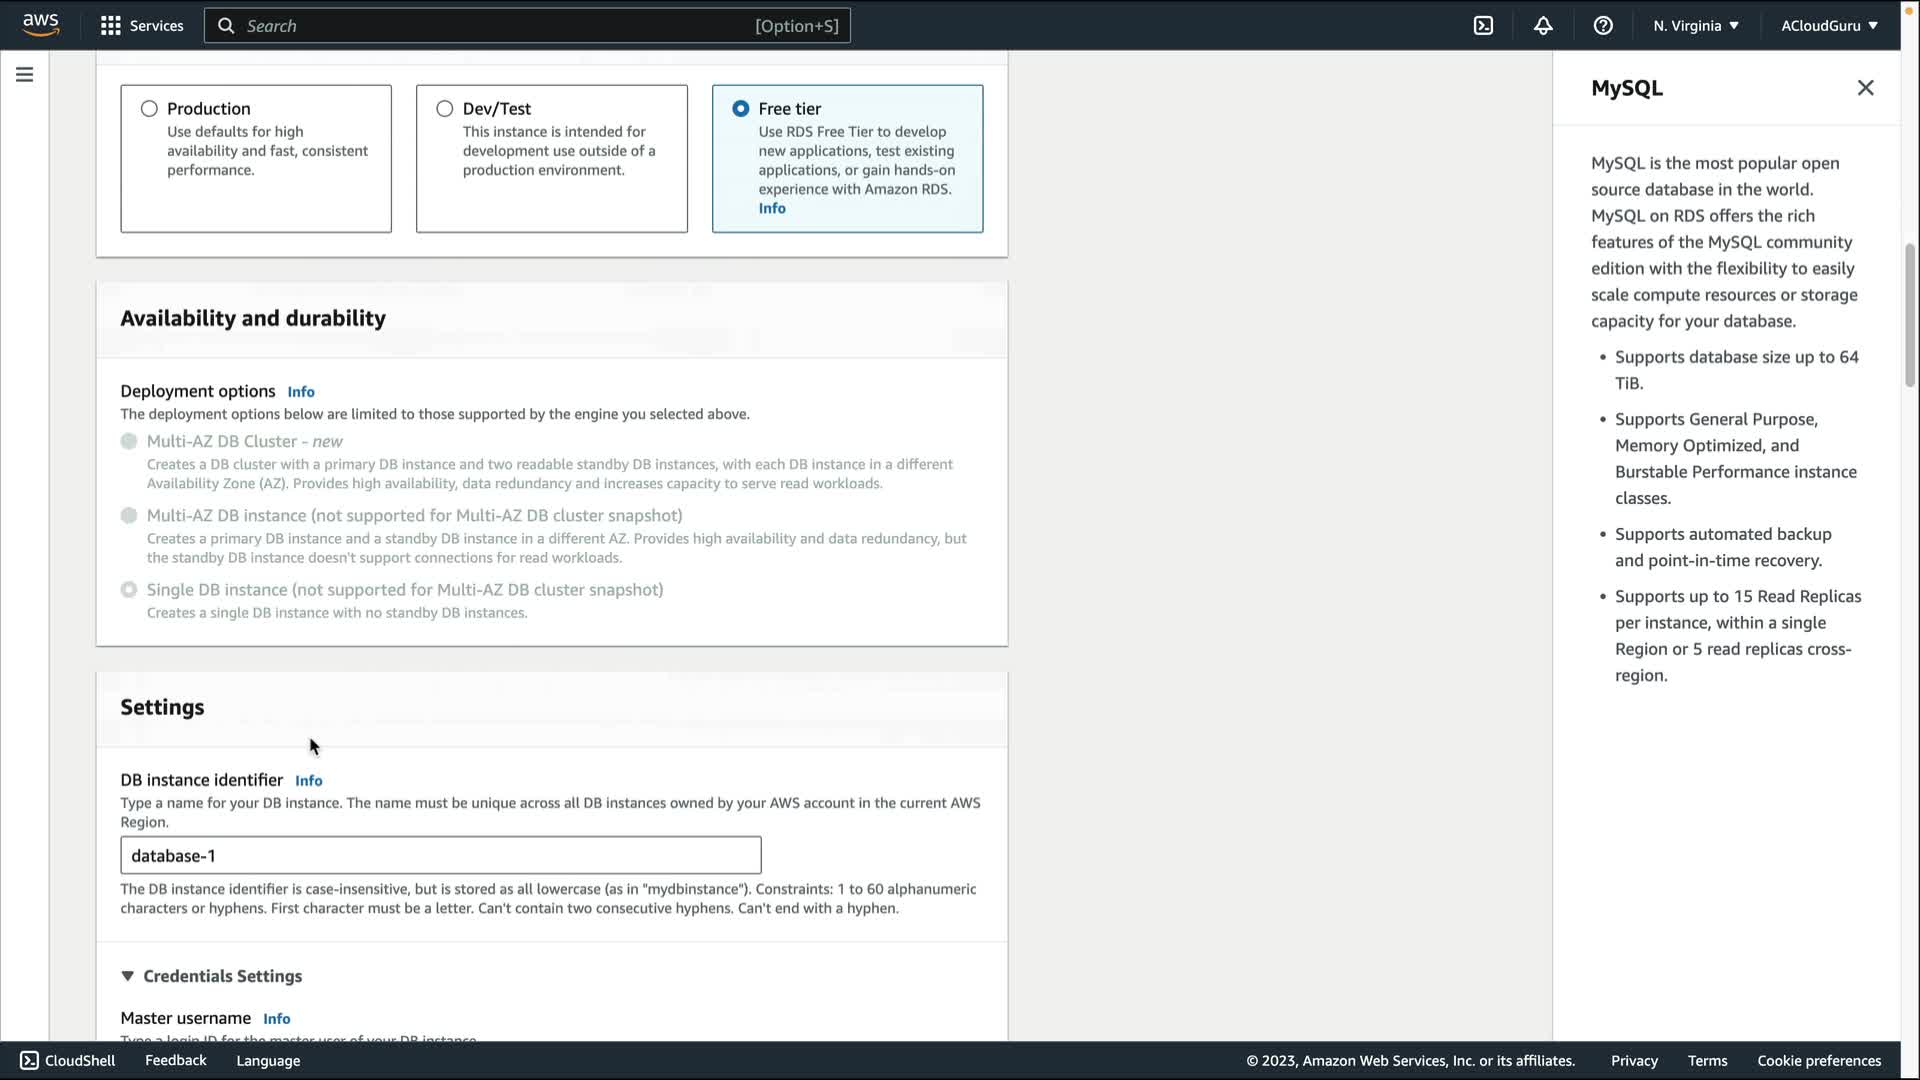
Task: Open the notifications bell
Action: [x=1543, y=26]
